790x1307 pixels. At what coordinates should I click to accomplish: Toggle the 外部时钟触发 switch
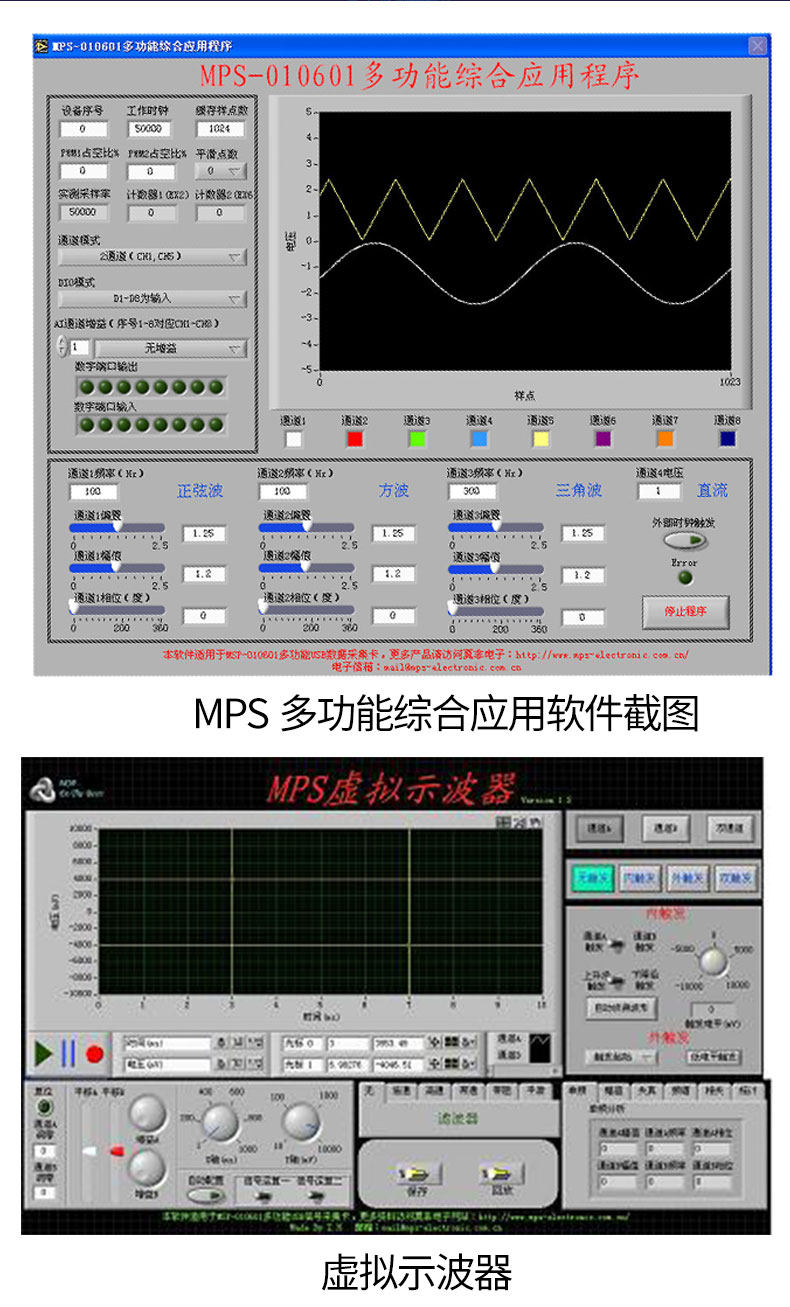point(685,540)
